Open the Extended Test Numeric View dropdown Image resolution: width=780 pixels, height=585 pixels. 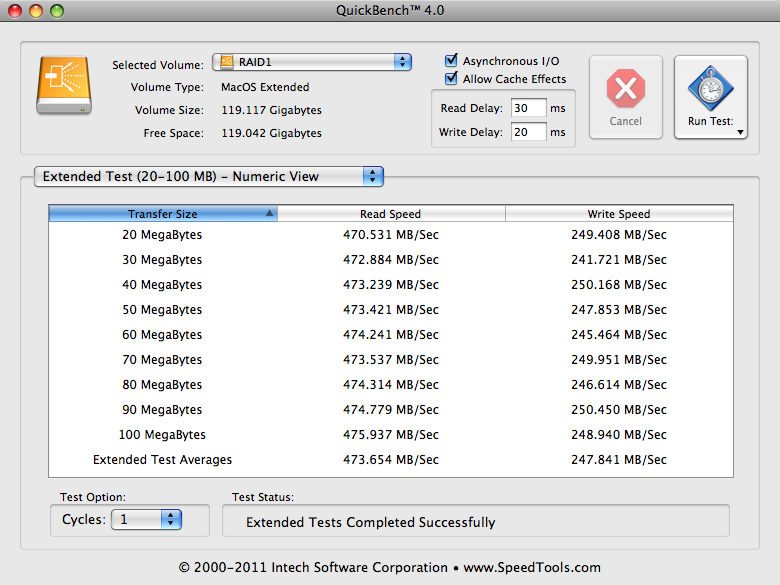[208, 176]
